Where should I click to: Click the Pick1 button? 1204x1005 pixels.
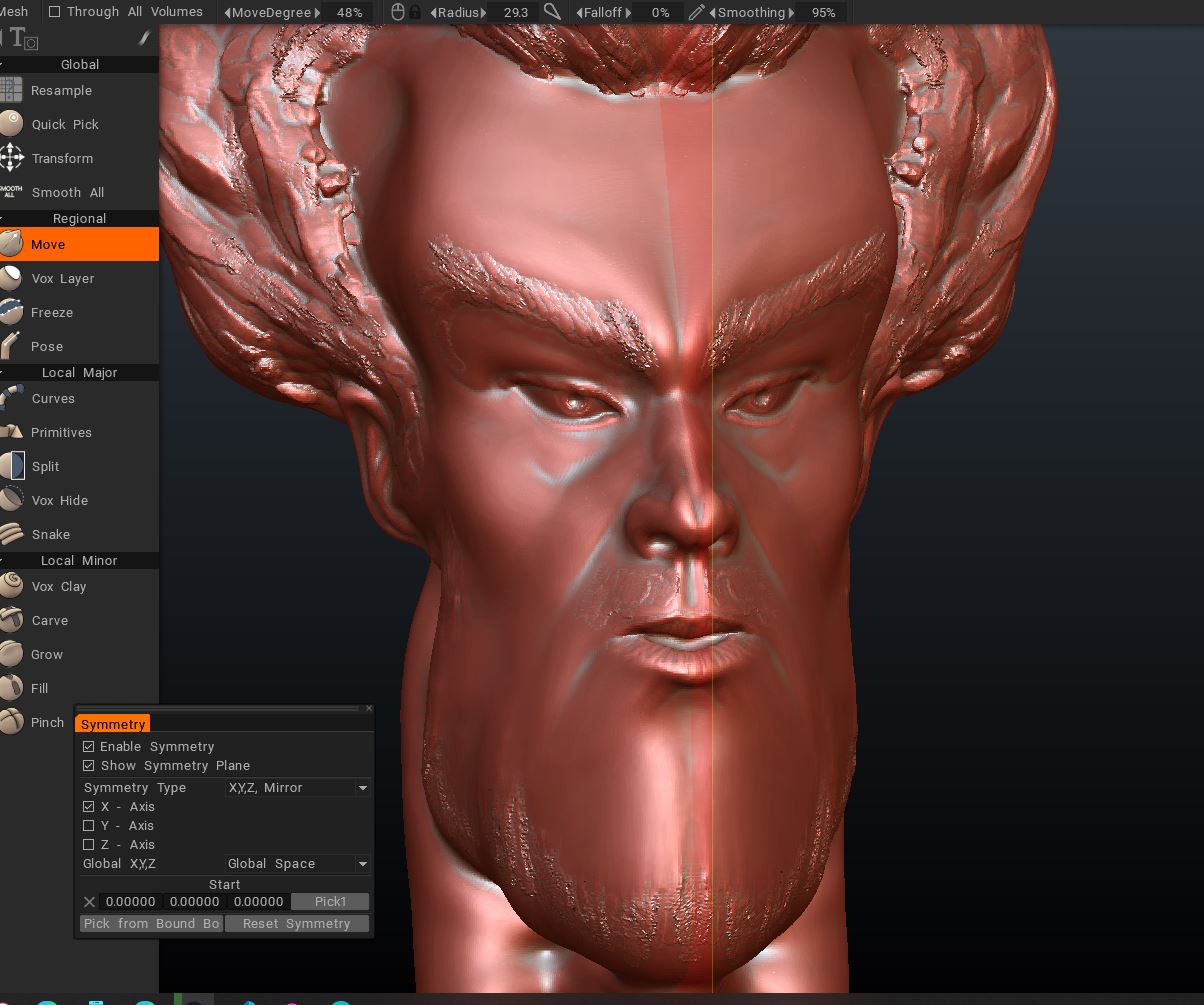tap(330, 902)
